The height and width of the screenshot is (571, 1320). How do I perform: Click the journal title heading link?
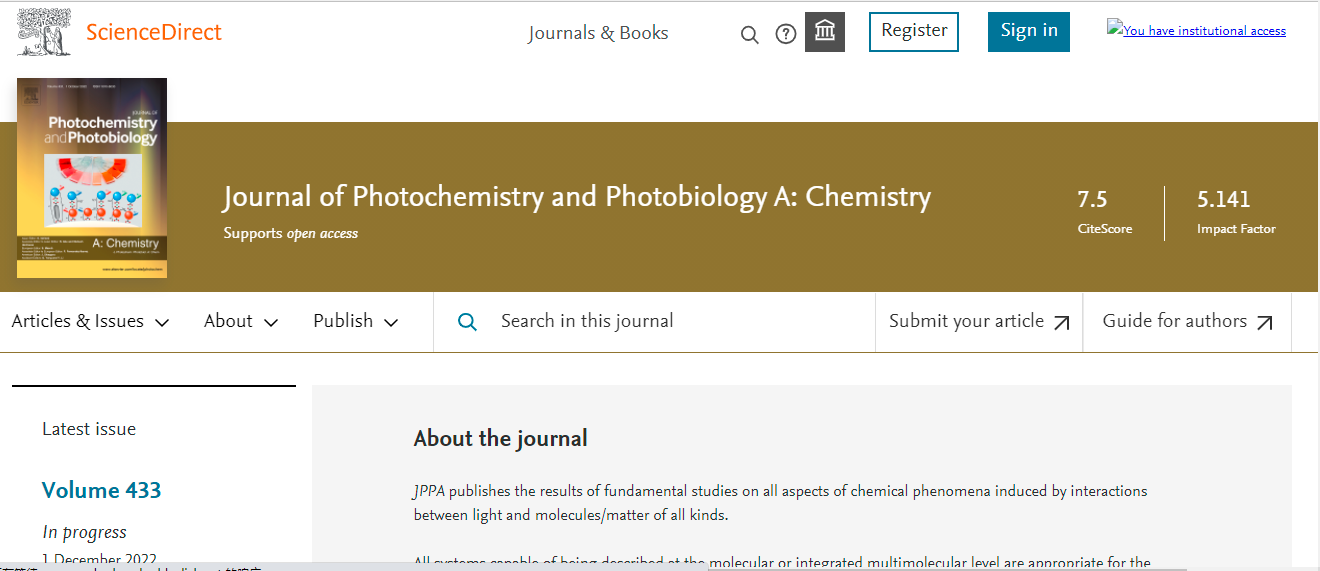tap(576, 197)
